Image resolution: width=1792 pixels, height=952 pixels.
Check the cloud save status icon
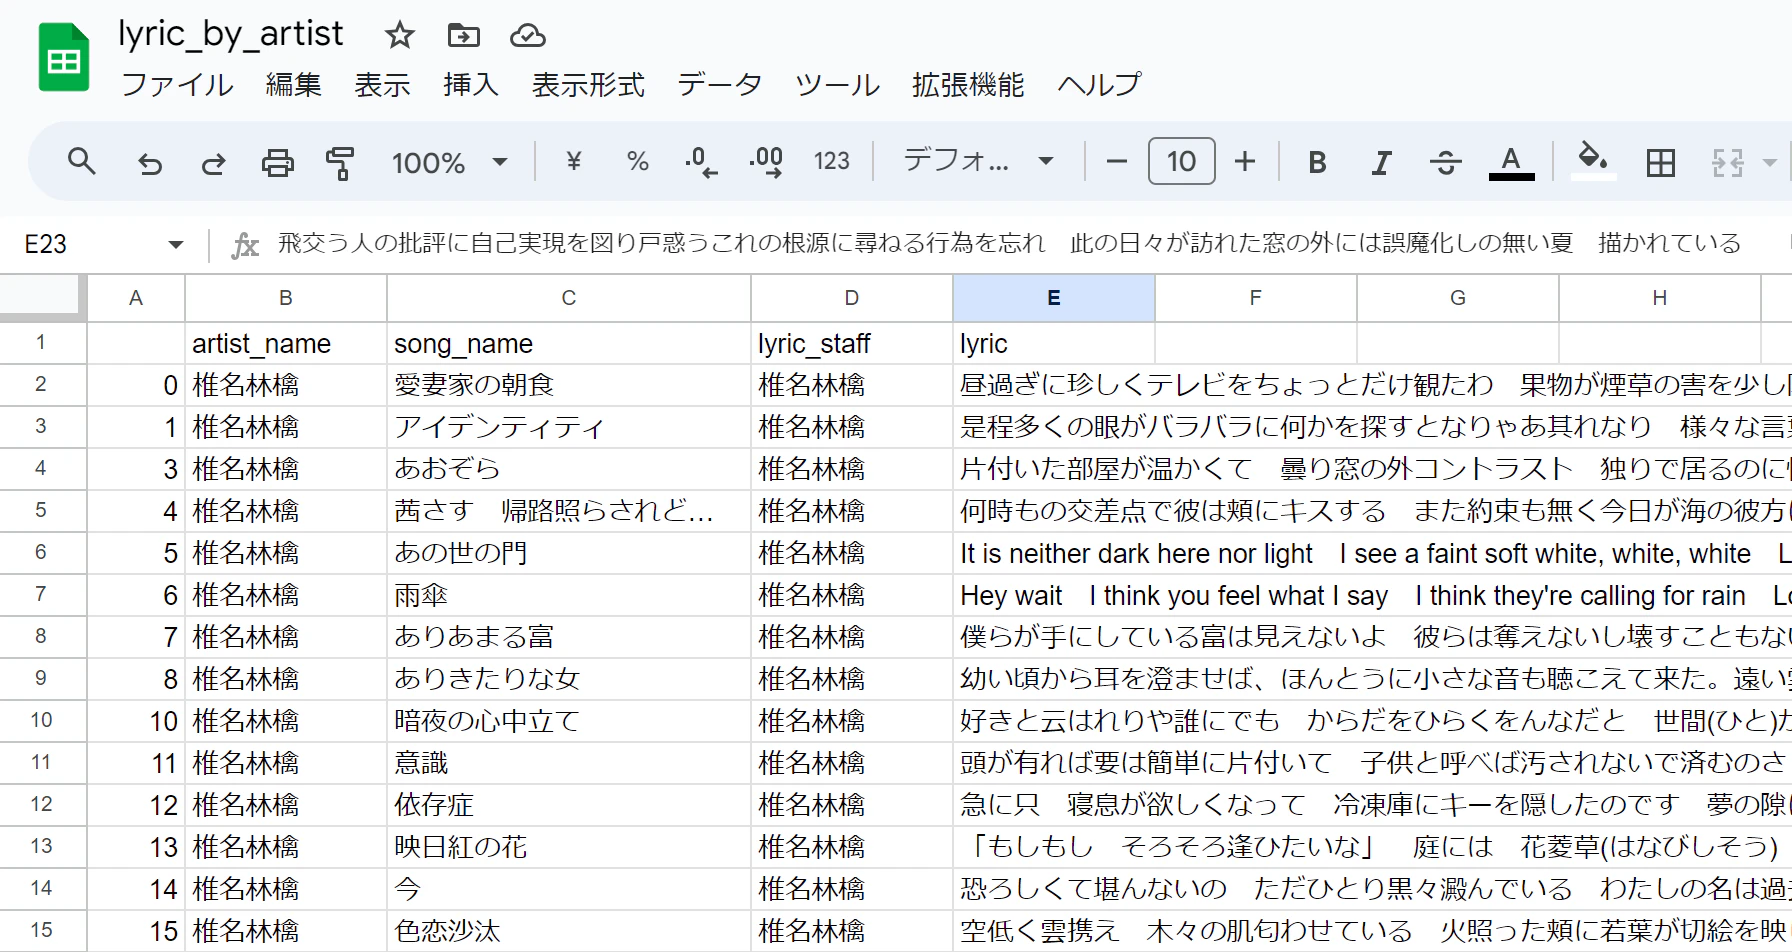527,36
